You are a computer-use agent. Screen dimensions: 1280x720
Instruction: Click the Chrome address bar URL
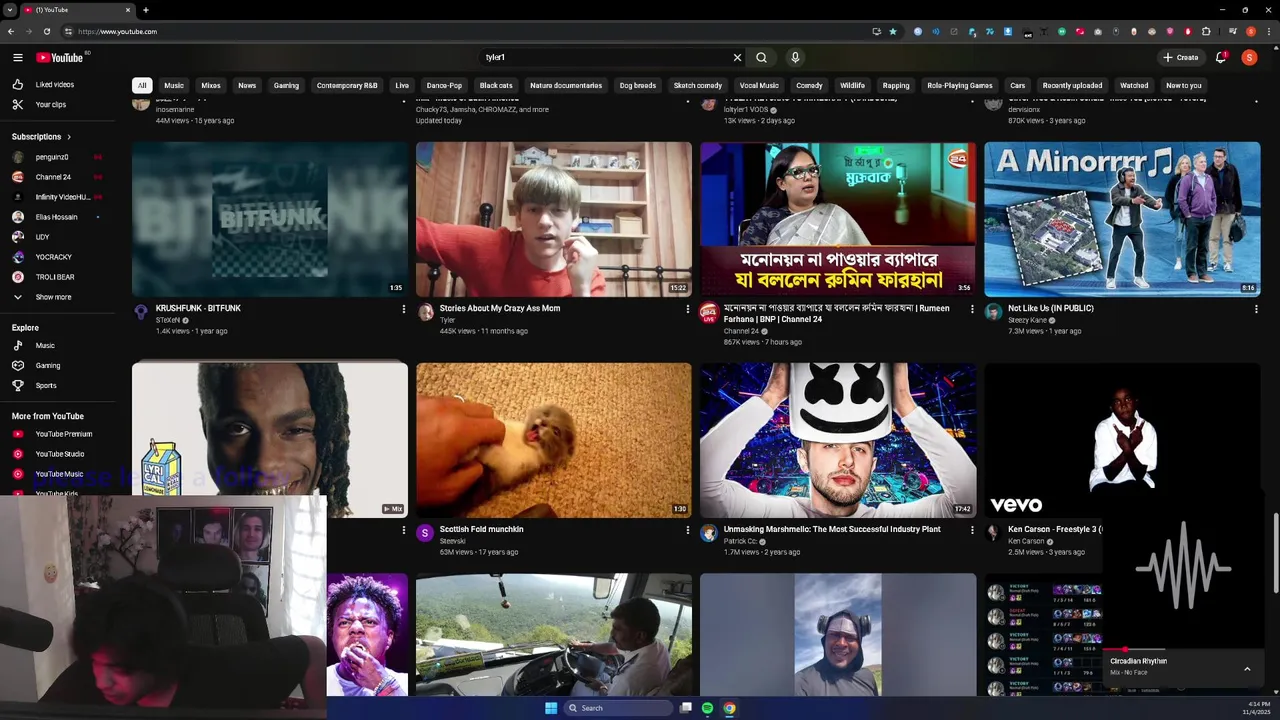117,32
